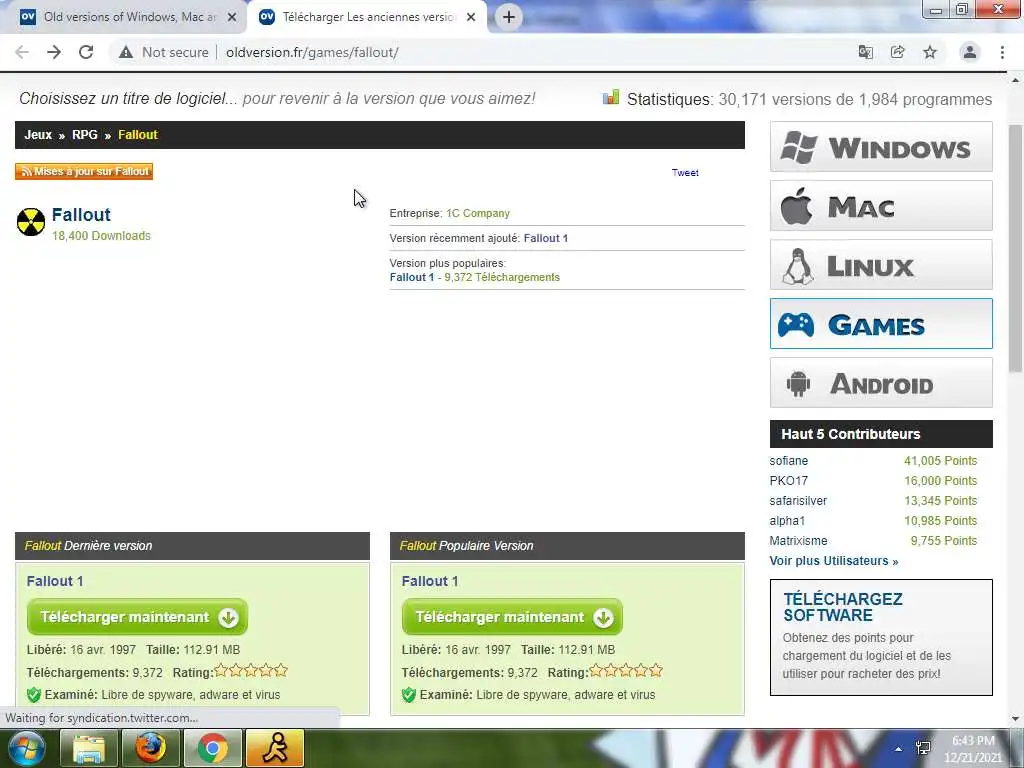The height and width of the screenshot is (768, 1024).
Task: Click contributor sofiane
Action: 788,460
